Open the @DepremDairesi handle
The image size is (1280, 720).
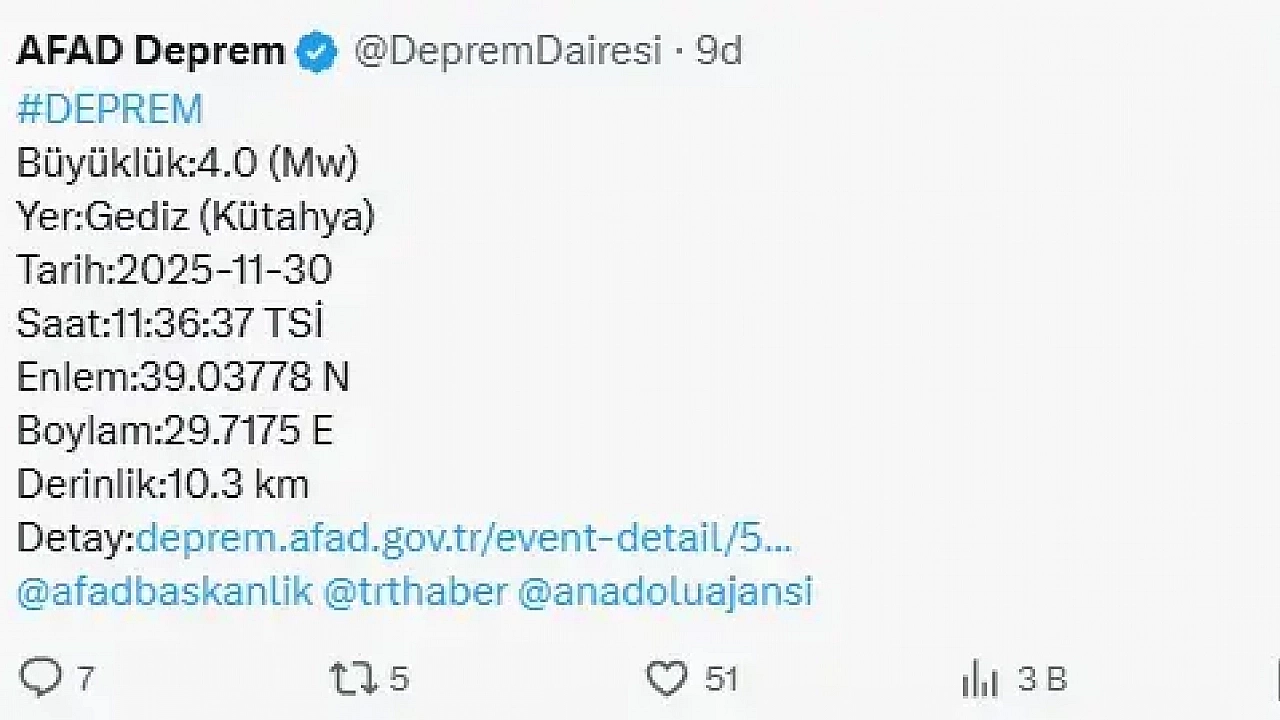[508, 52]
